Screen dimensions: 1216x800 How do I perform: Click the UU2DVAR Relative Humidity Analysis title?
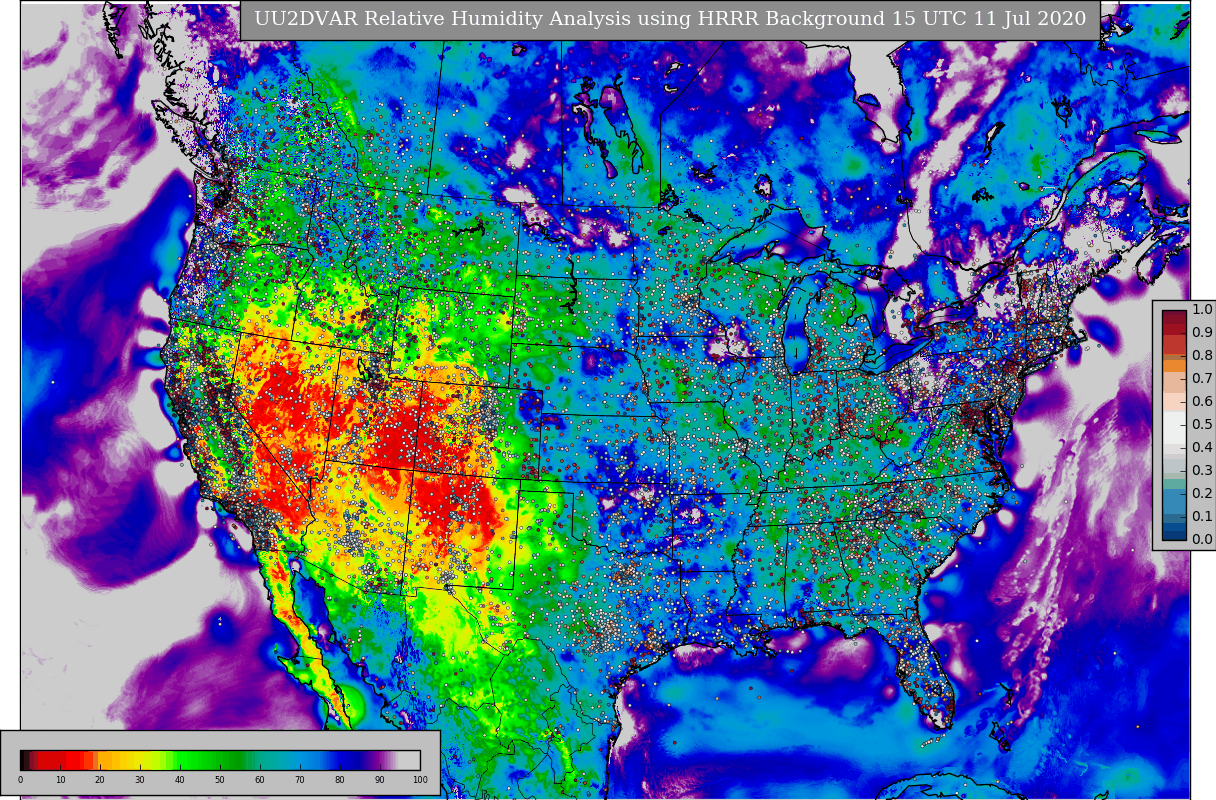click(x=670, y=19)
